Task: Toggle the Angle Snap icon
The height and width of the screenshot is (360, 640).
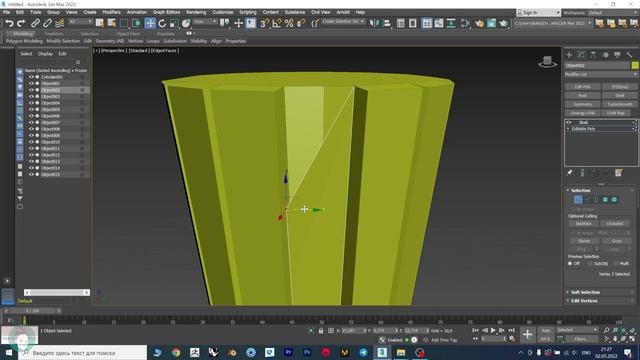Action: tap(276, 23)
